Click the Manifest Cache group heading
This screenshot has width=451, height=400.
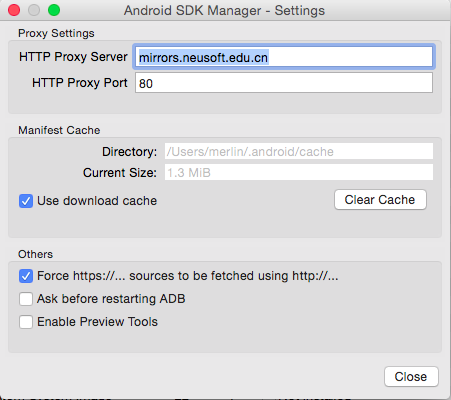click(59, 130)
